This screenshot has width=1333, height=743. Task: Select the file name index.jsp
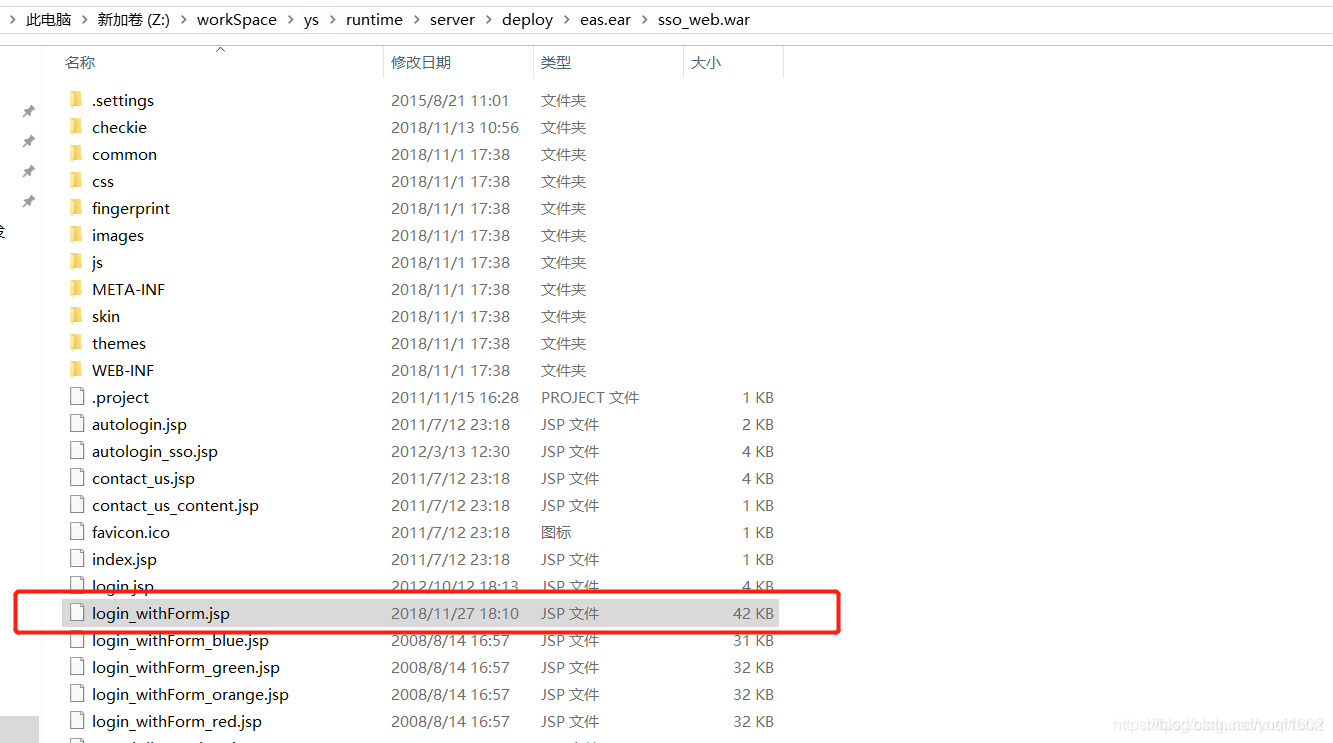pos(124,559)
